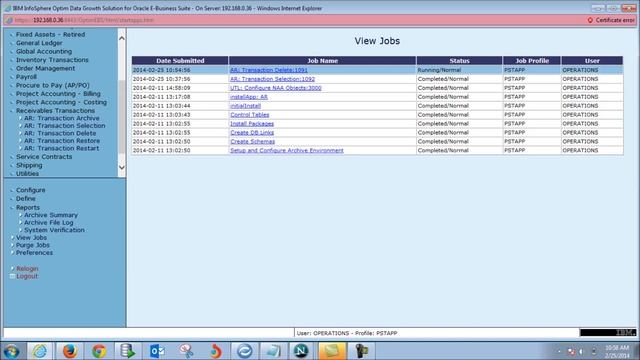Click the Running/Normal status cell
The height and width of the screenshot is (360, 640).
pos(459,70)
